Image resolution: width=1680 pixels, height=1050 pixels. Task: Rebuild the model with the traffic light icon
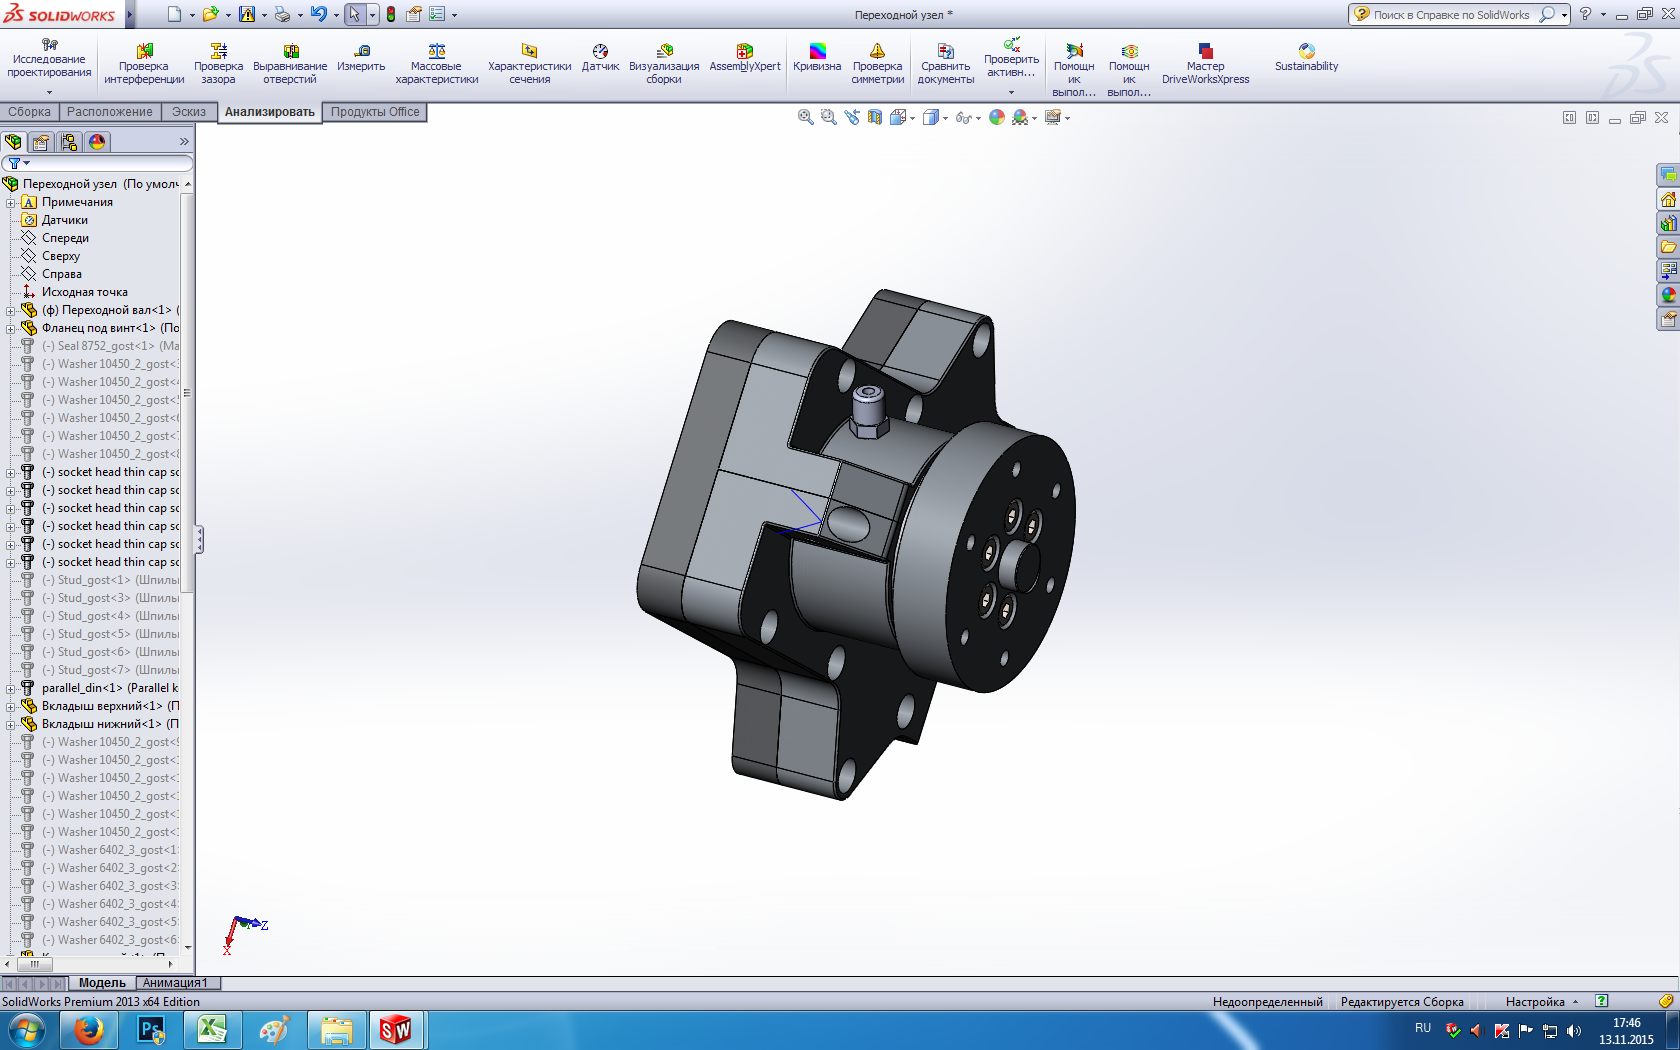[391, 14]
